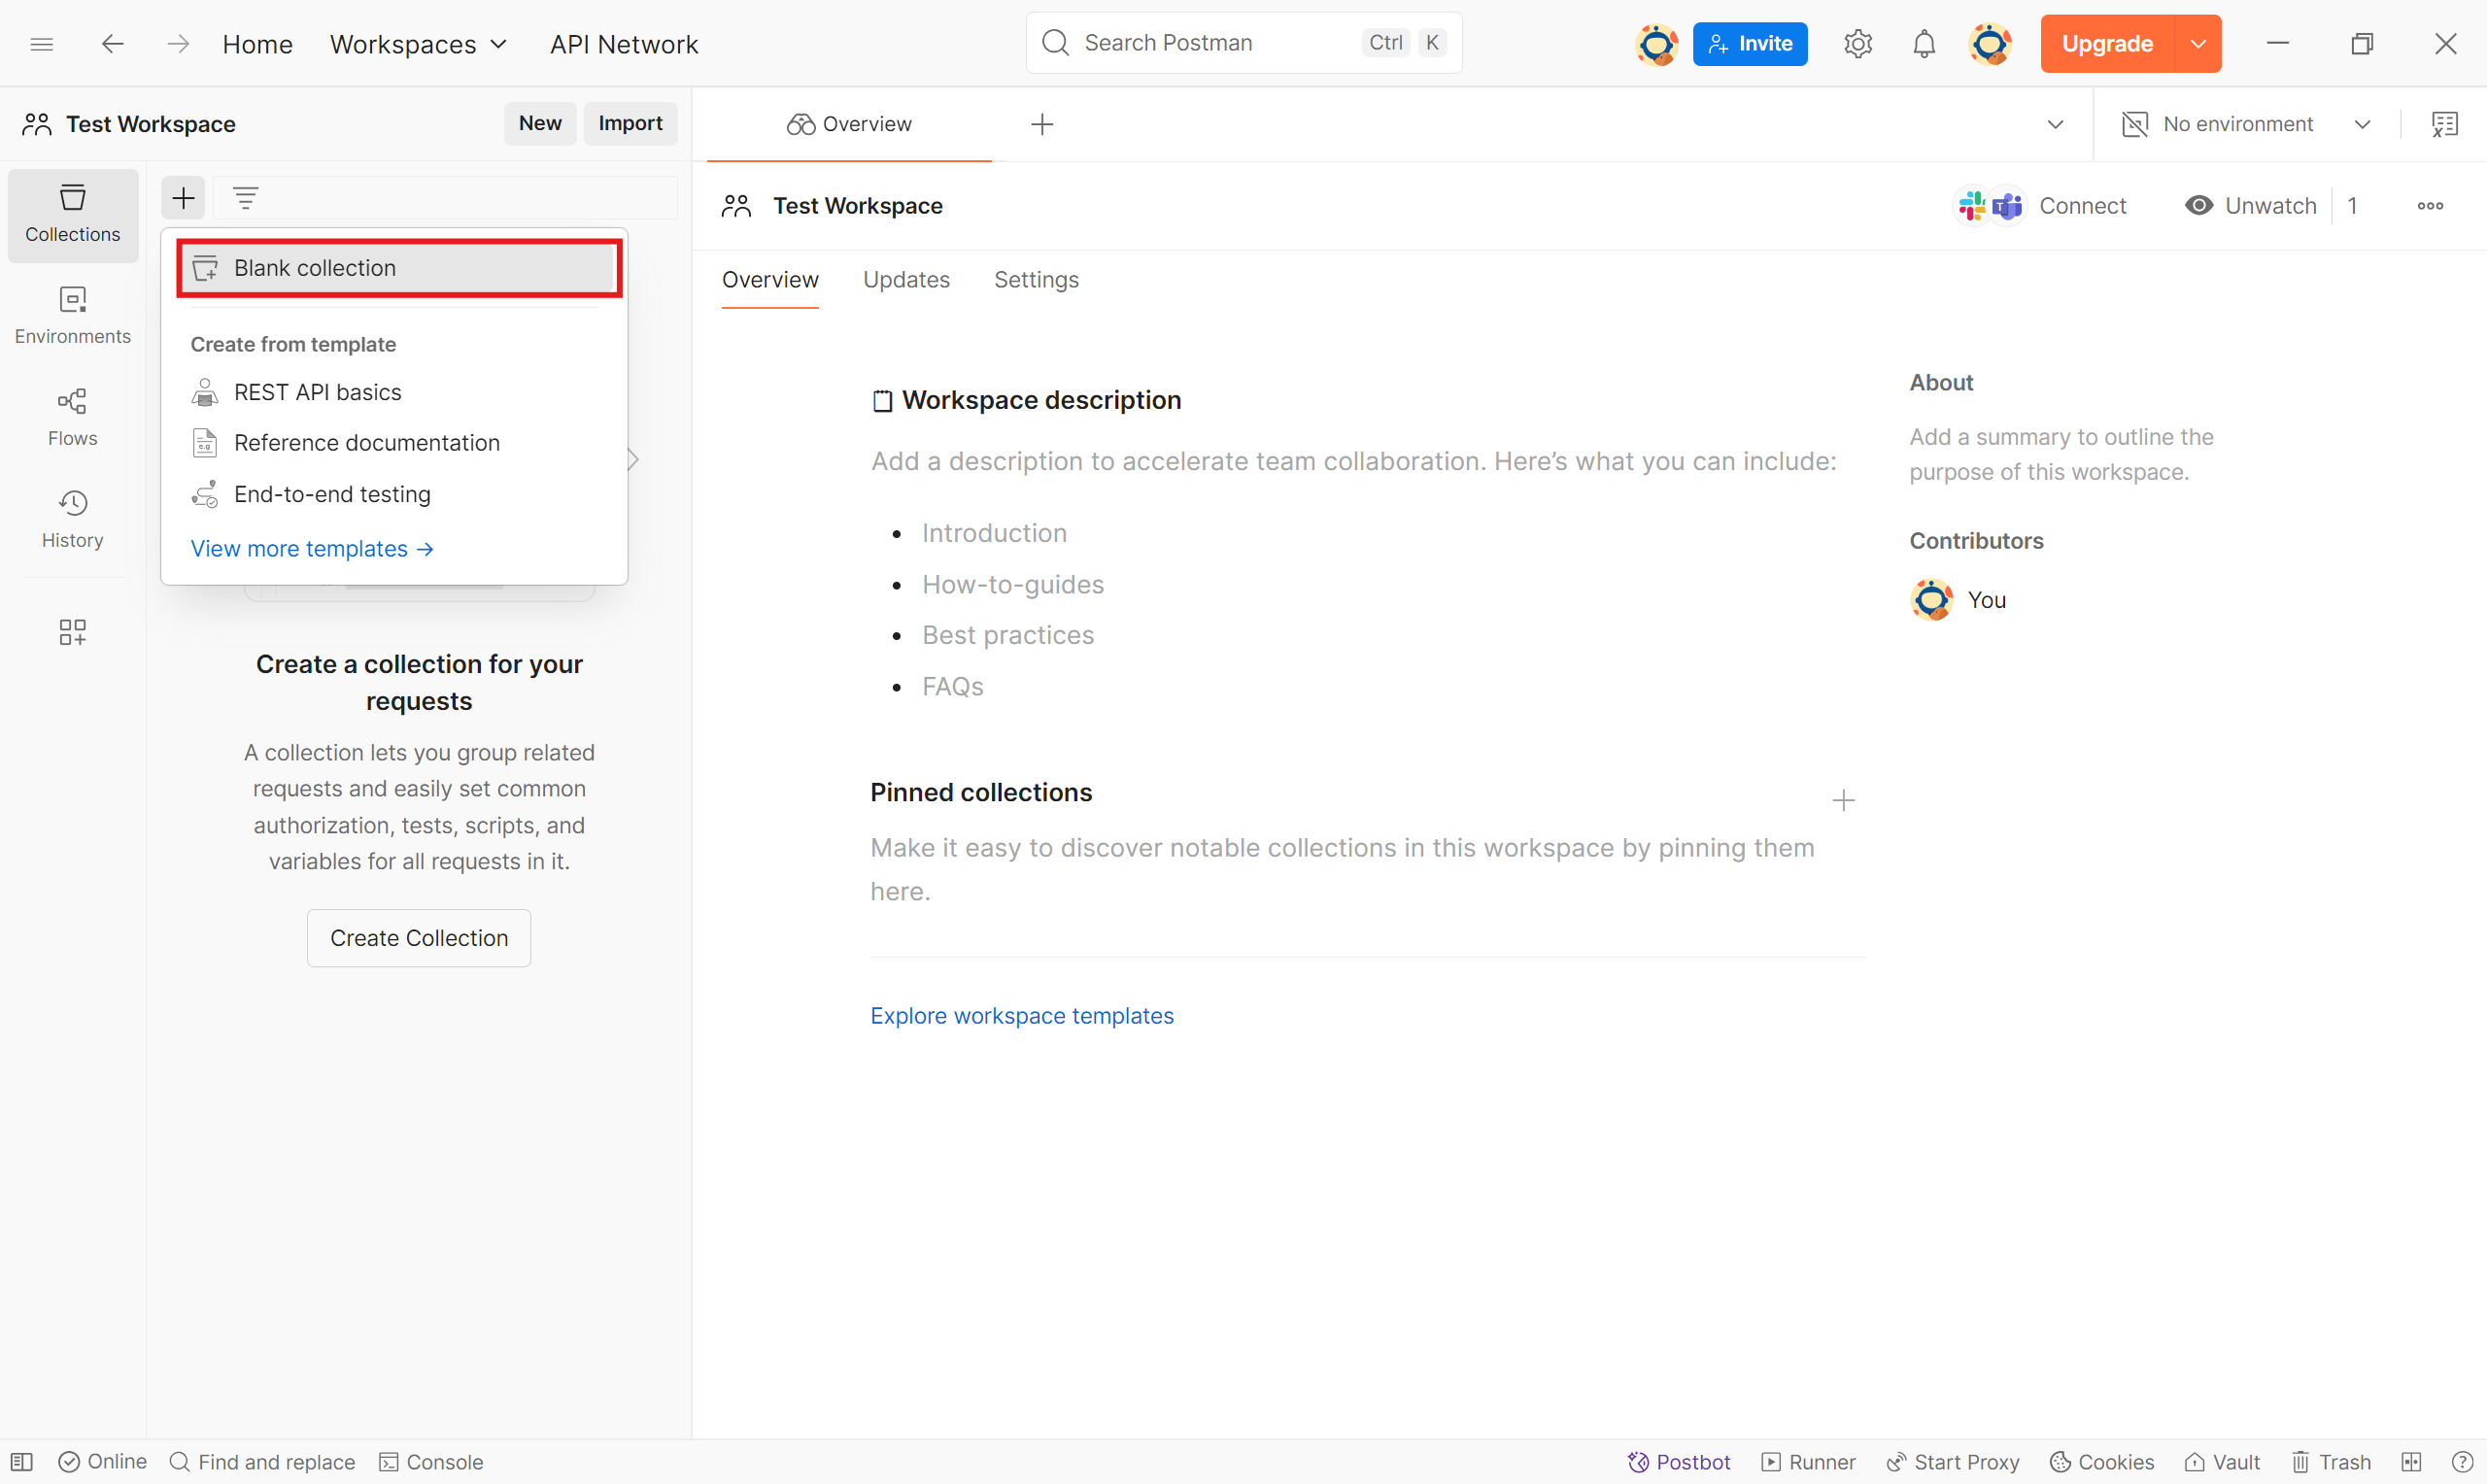Open Runner in the status bar

1808,1462
